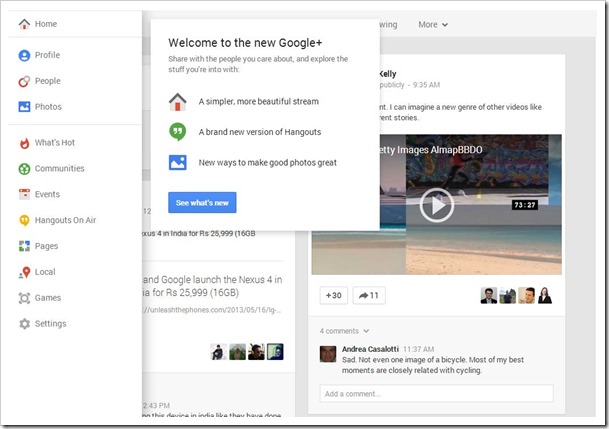Screen dimensions: 609x429
Task: Click the What's Hot flame icon
Action: coord(24,143)
